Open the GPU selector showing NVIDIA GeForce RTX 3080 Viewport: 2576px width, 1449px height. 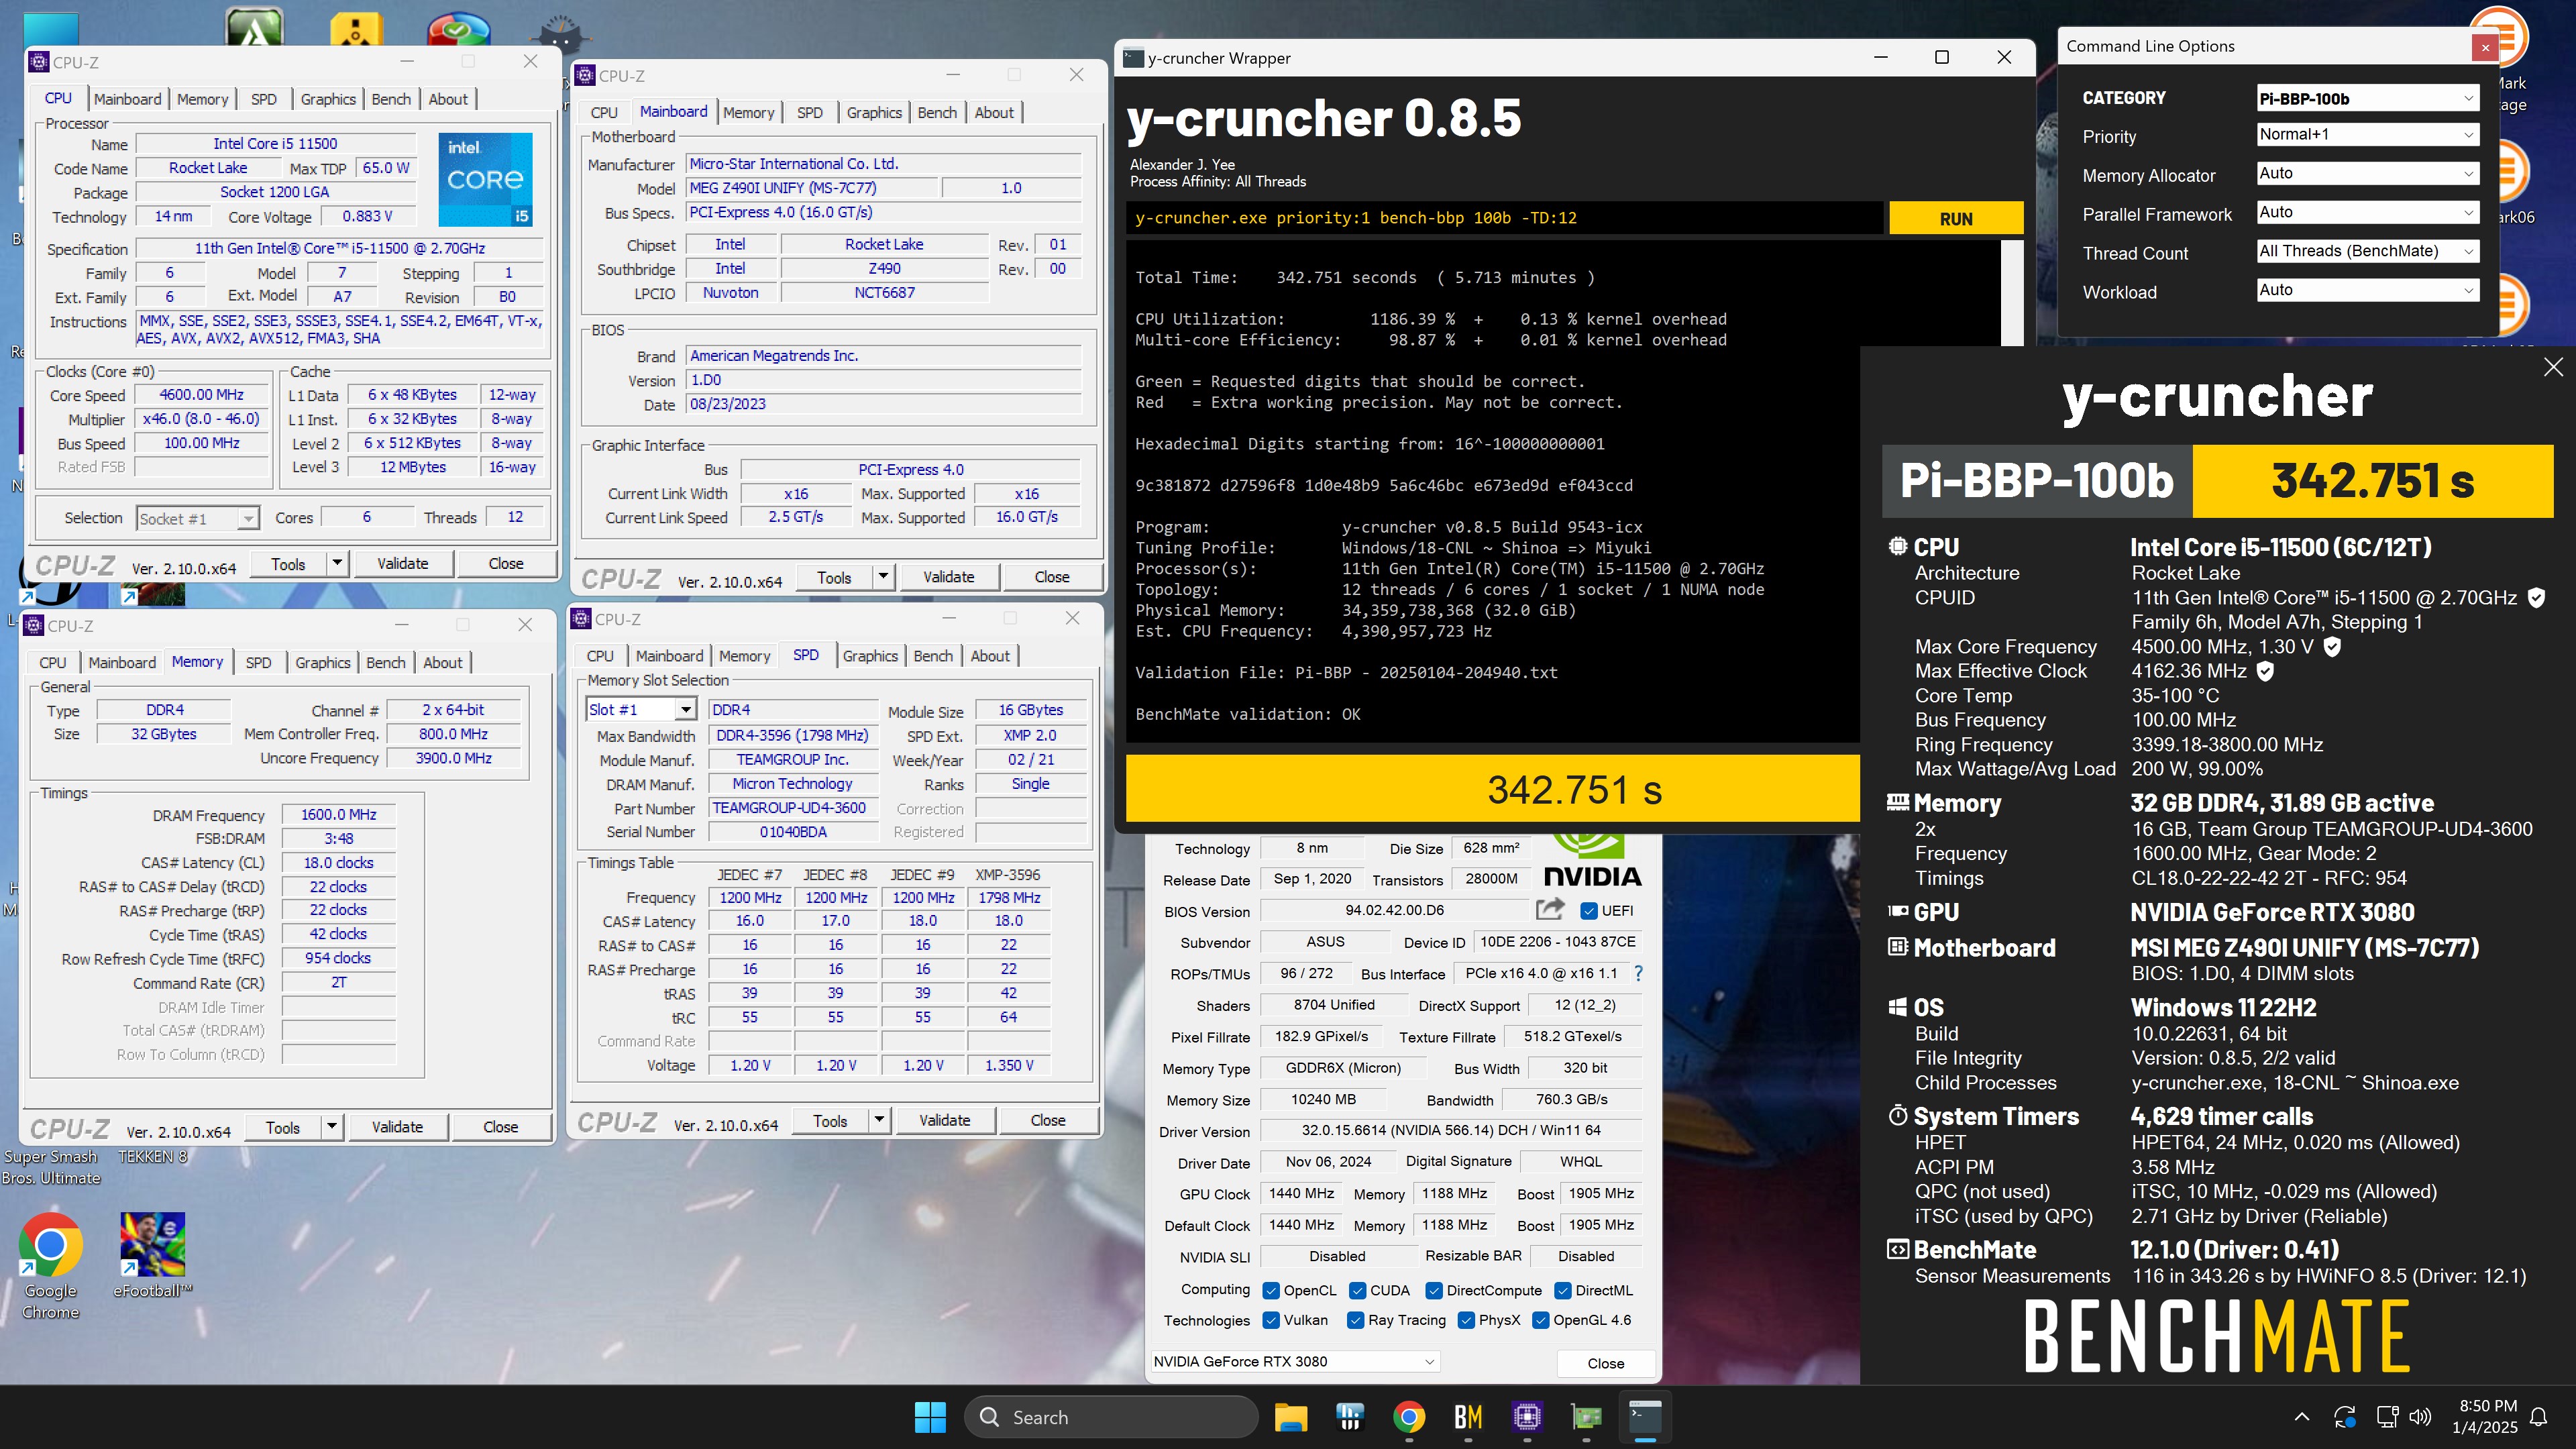click(1295, 1361)
